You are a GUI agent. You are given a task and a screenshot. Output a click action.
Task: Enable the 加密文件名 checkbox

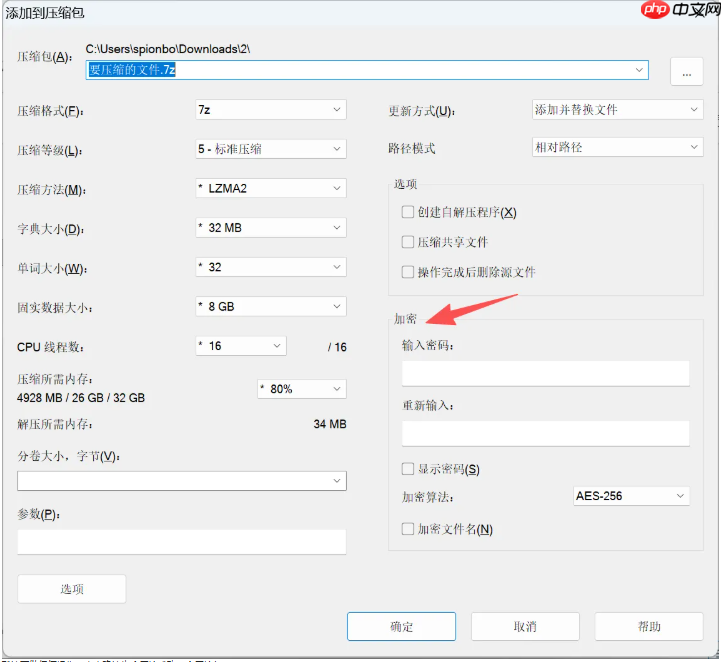[408, 529]
